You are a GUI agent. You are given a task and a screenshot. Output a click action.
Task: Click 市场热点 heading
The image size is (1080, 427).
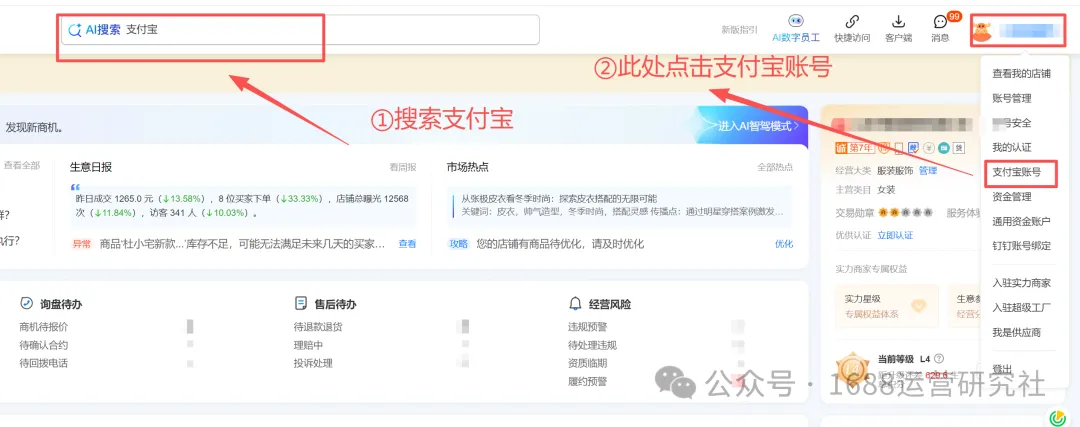point(468,167)
